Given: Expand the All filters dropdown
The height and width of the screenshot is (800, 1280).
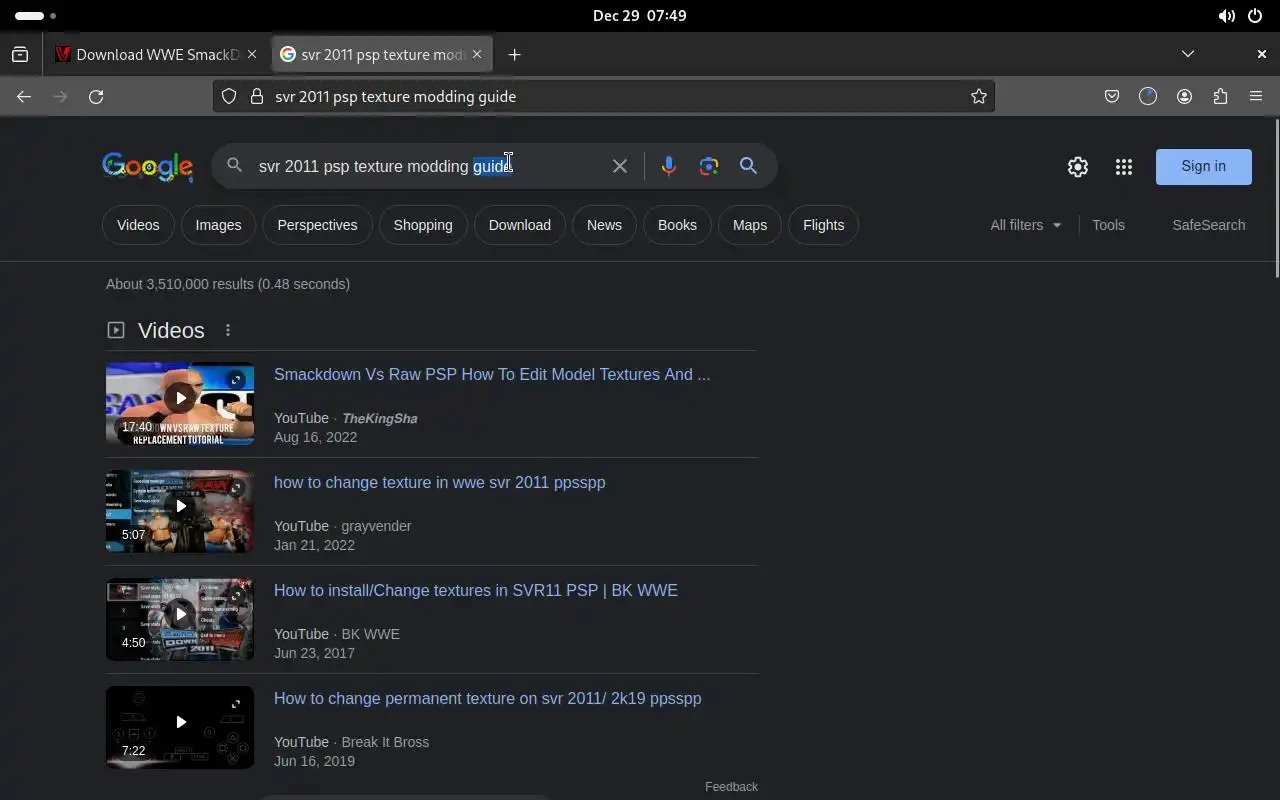Looking at the screenshot, I should coord(1026,225).
